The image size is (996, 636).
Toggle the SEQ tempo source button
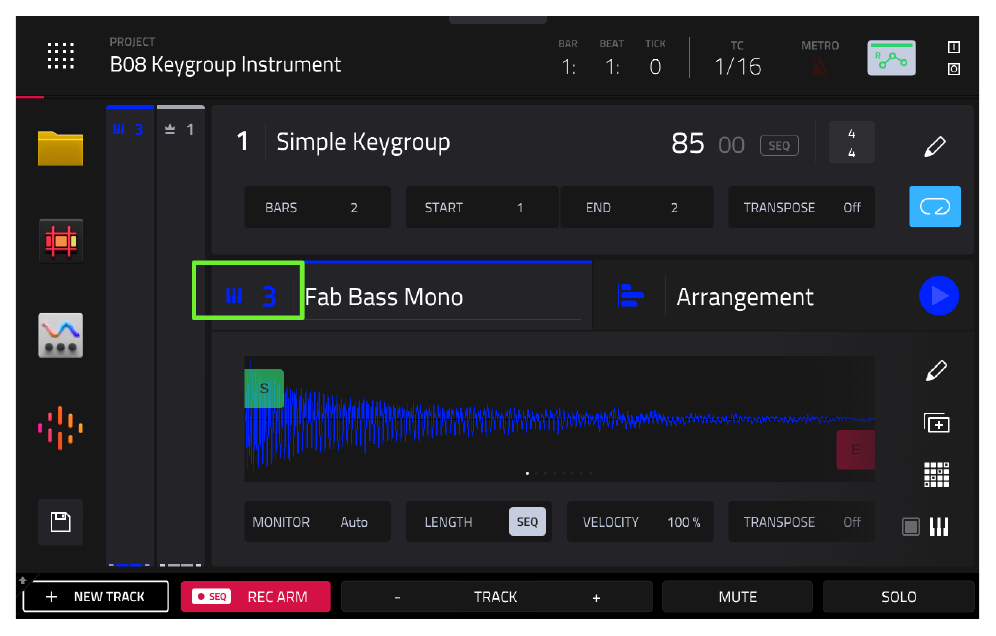779,145
